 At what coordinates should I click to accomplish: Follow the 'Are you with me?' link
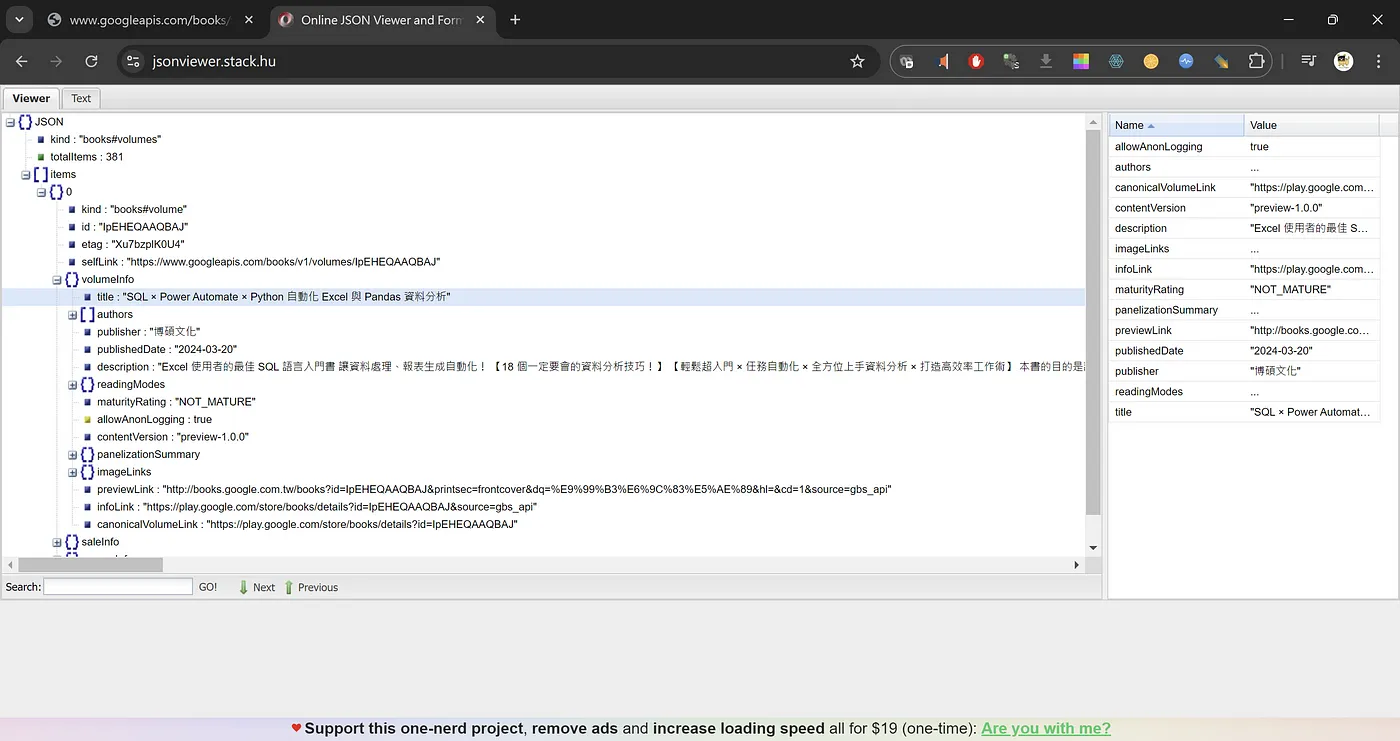coord(1046,728)
